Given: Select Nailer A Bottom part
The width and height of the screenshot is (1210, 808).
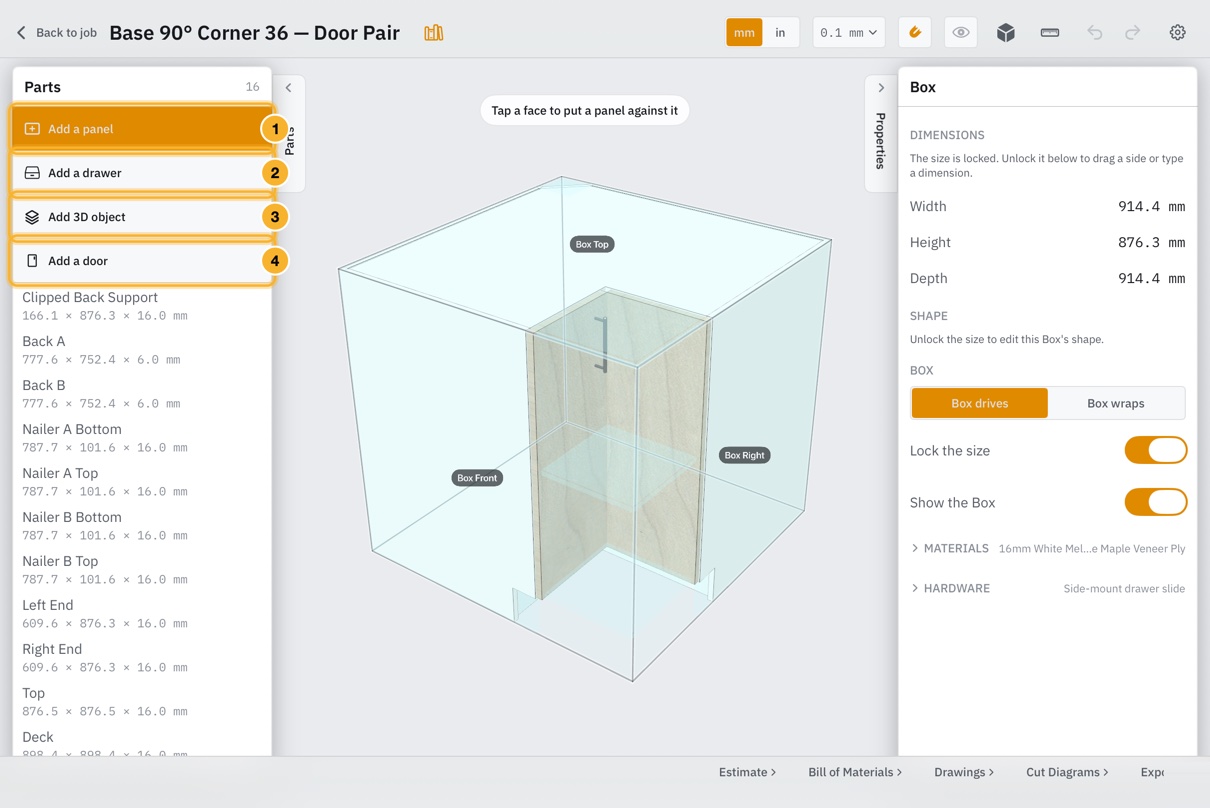Looking at the screenshot, I should coord(142,437).
